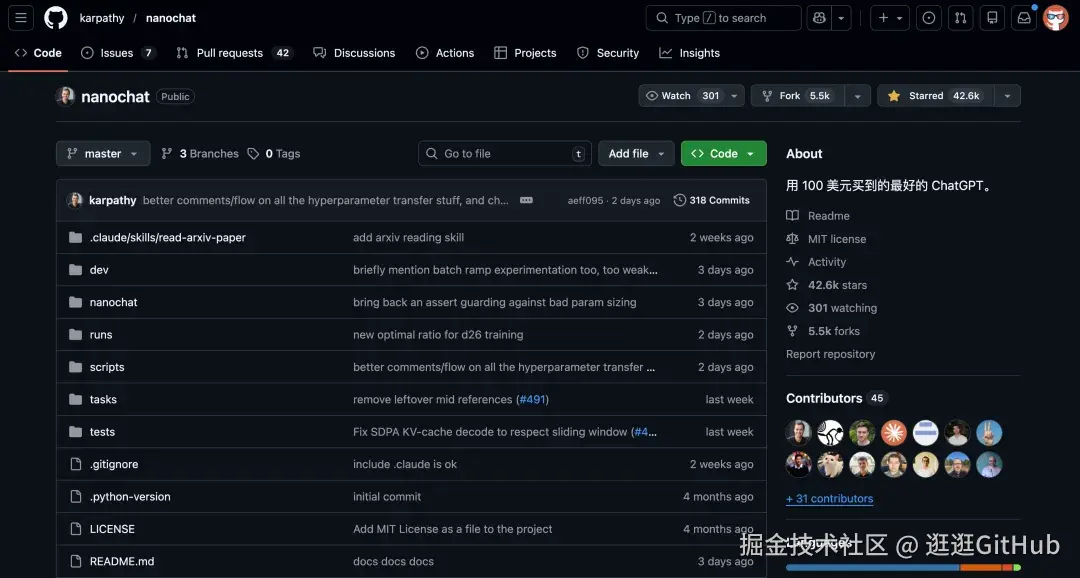This screenshot has width=1080, height=578.
Task: Open the Projects tab
Action: tap(526, 53)
